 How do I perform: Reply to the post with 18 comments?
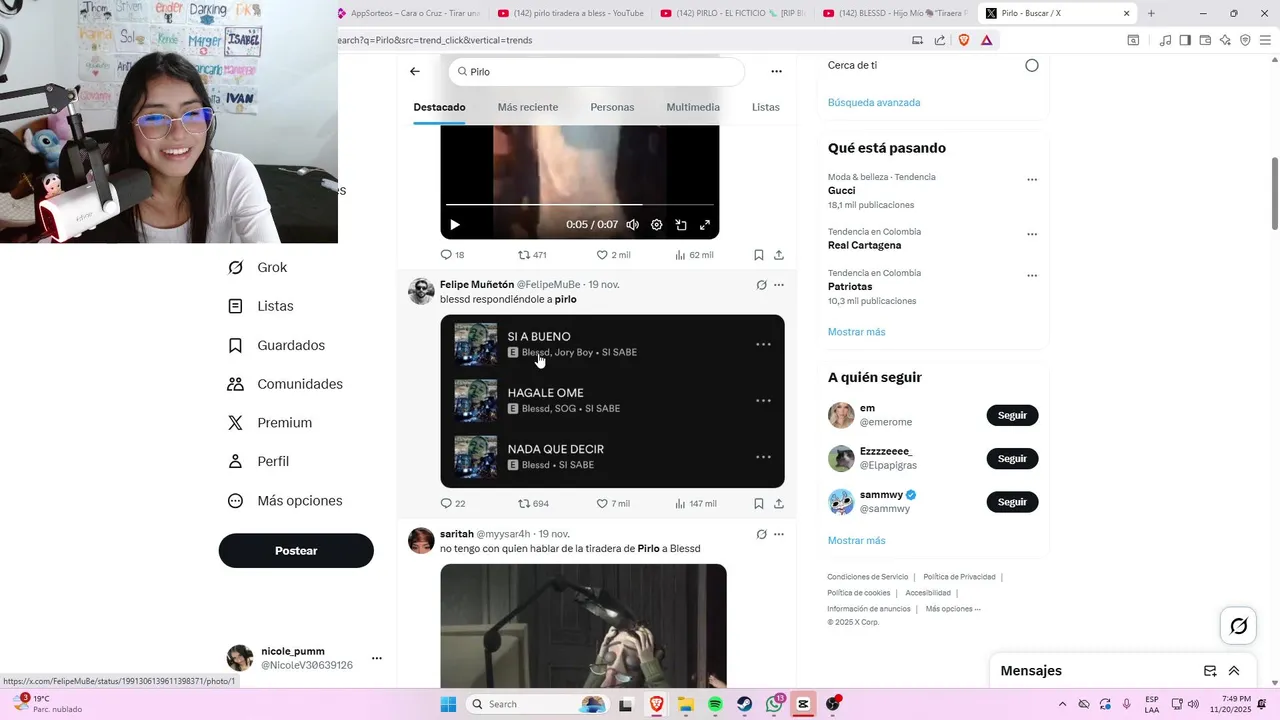click(x=452, y=255)
